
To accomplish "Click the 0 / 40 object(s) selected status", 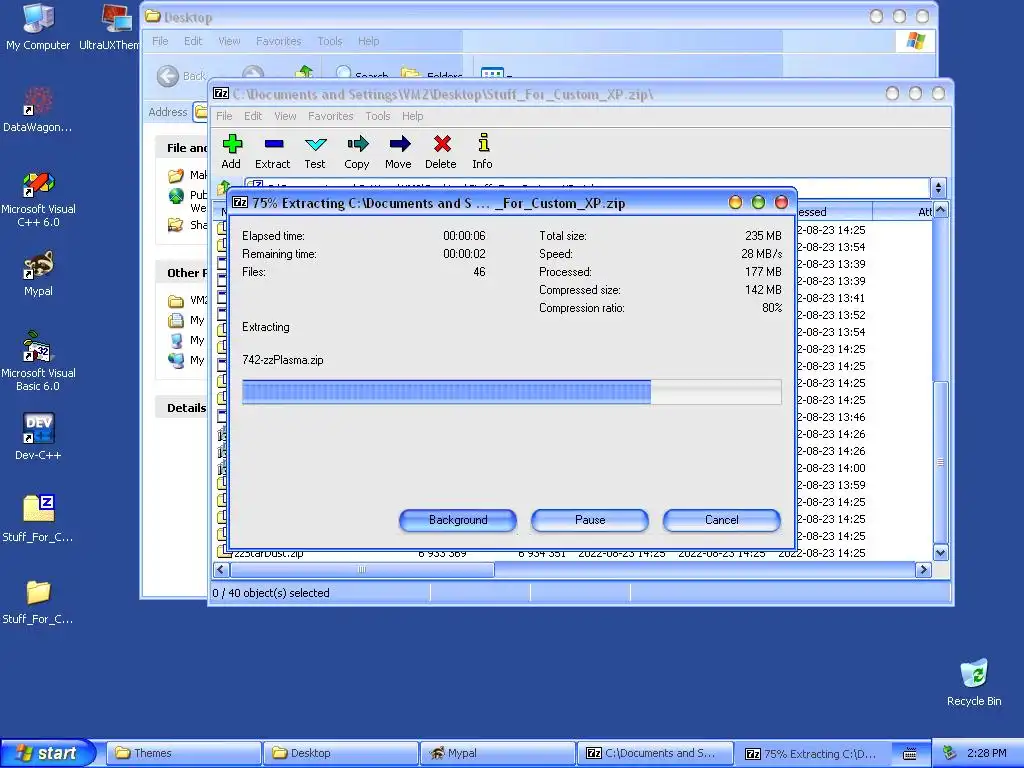I will (x=271, y=593).
